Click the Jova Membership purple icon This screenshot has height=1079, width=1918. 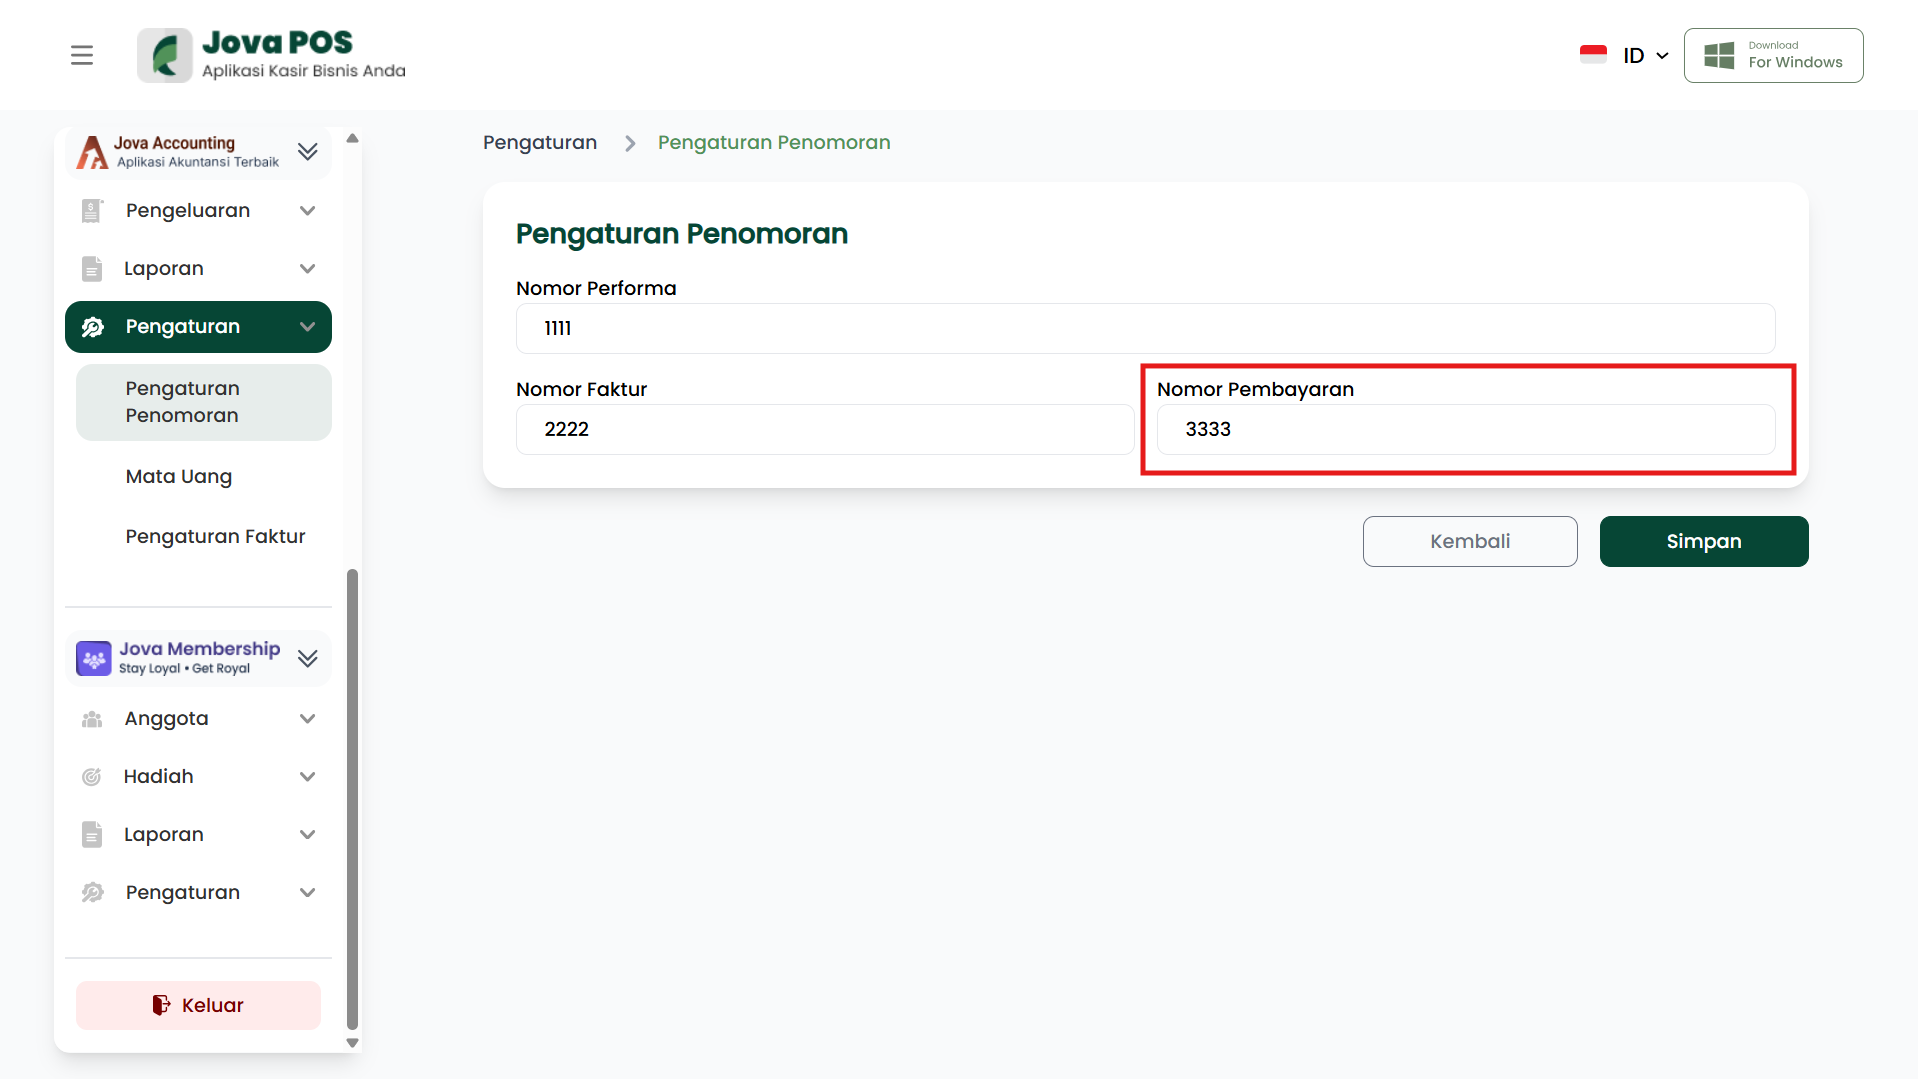pyautogui.click(x=94, y=658)
